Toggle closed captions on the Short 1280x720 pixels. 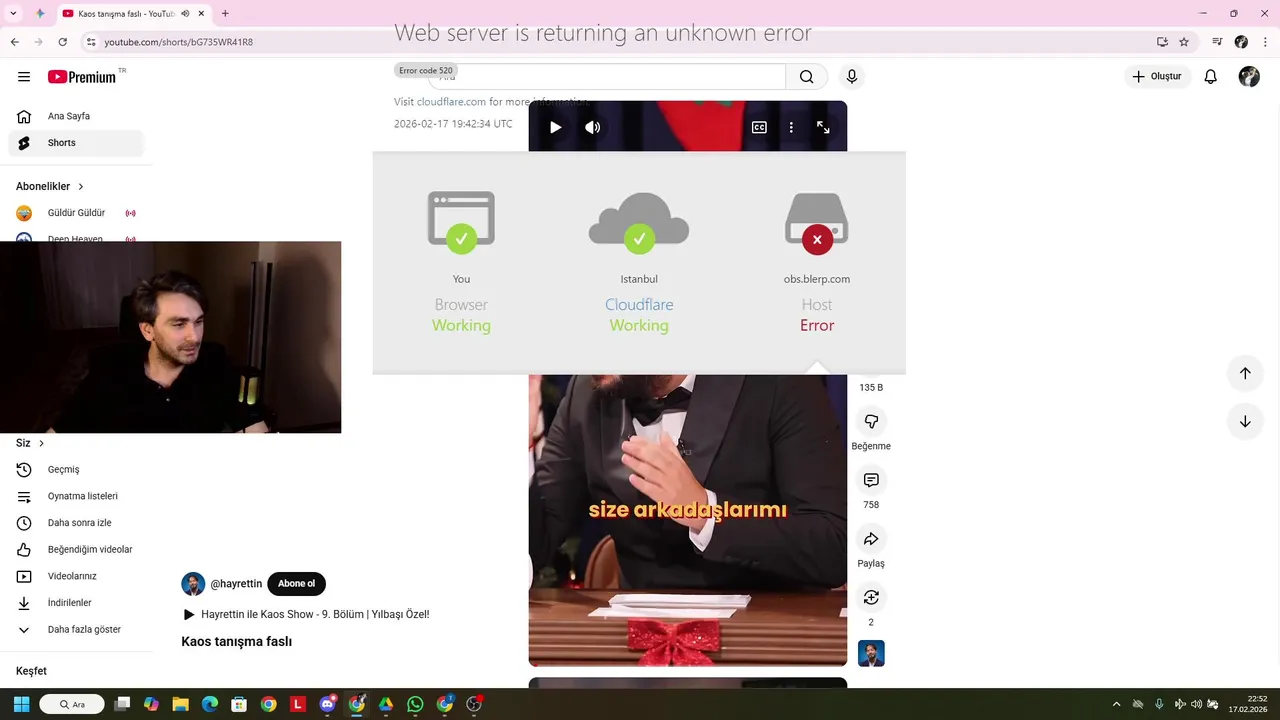[759, 127]
